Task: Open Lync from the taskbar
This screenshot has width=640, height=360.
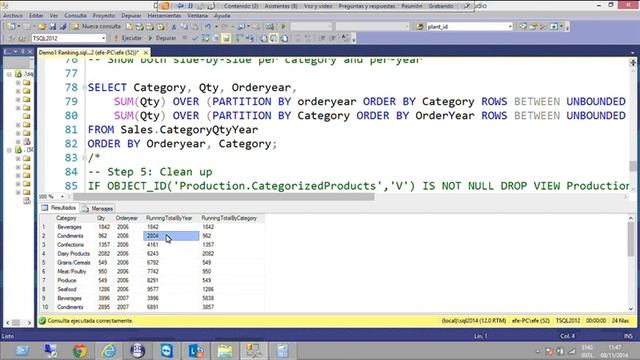Action: tap(196, 351)
